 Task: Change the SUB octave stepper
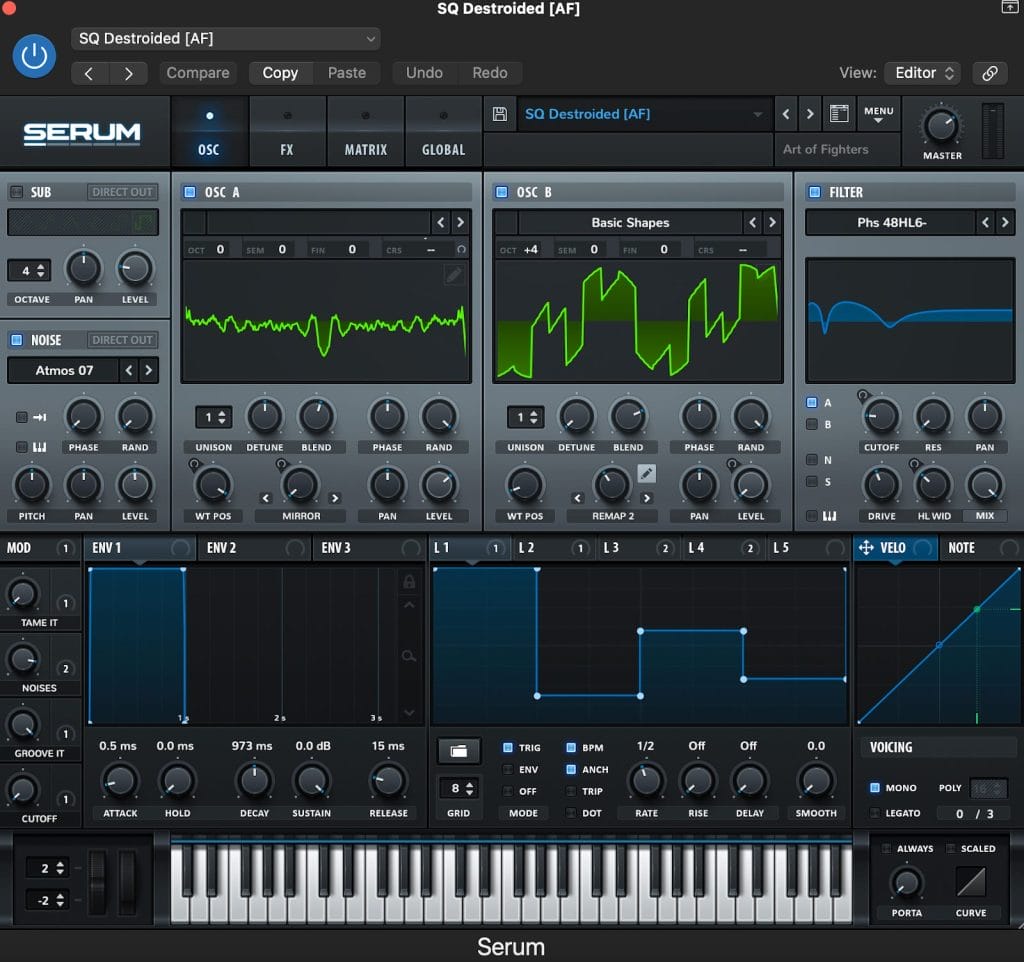pyautogui.click(x=30, y=270)
